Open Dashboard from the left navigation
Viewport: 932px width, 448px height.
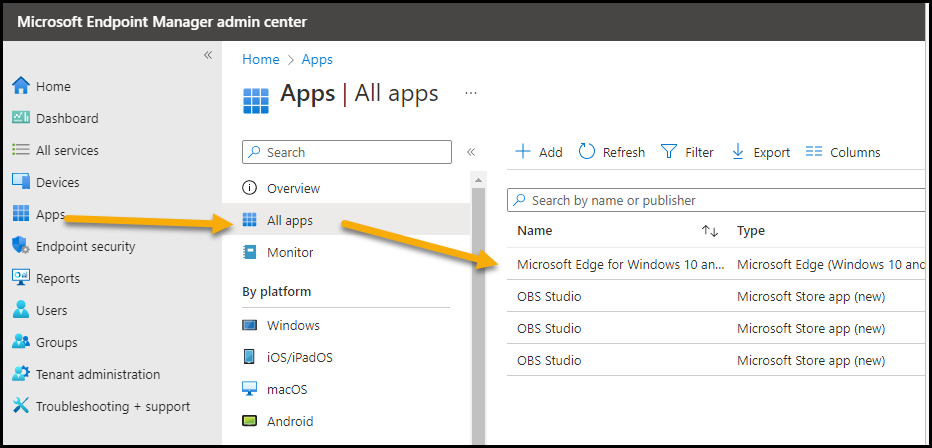coord(67,118)
